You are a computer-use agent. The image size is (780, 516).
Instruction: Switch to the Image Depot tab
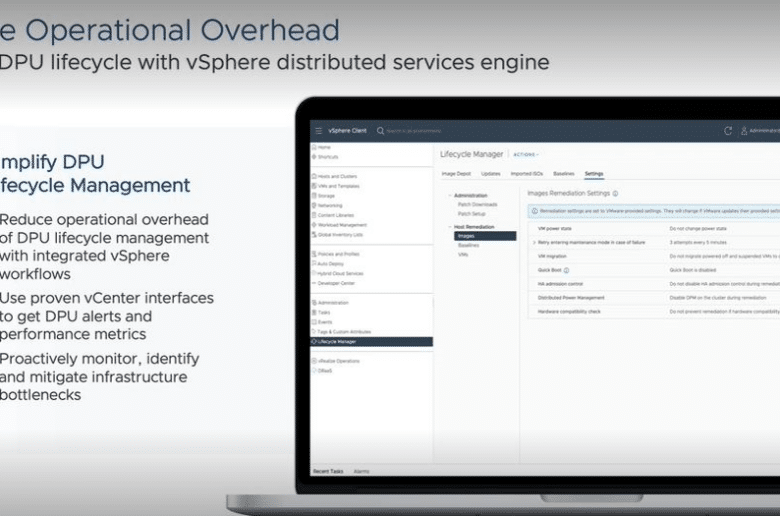[456, 174]
